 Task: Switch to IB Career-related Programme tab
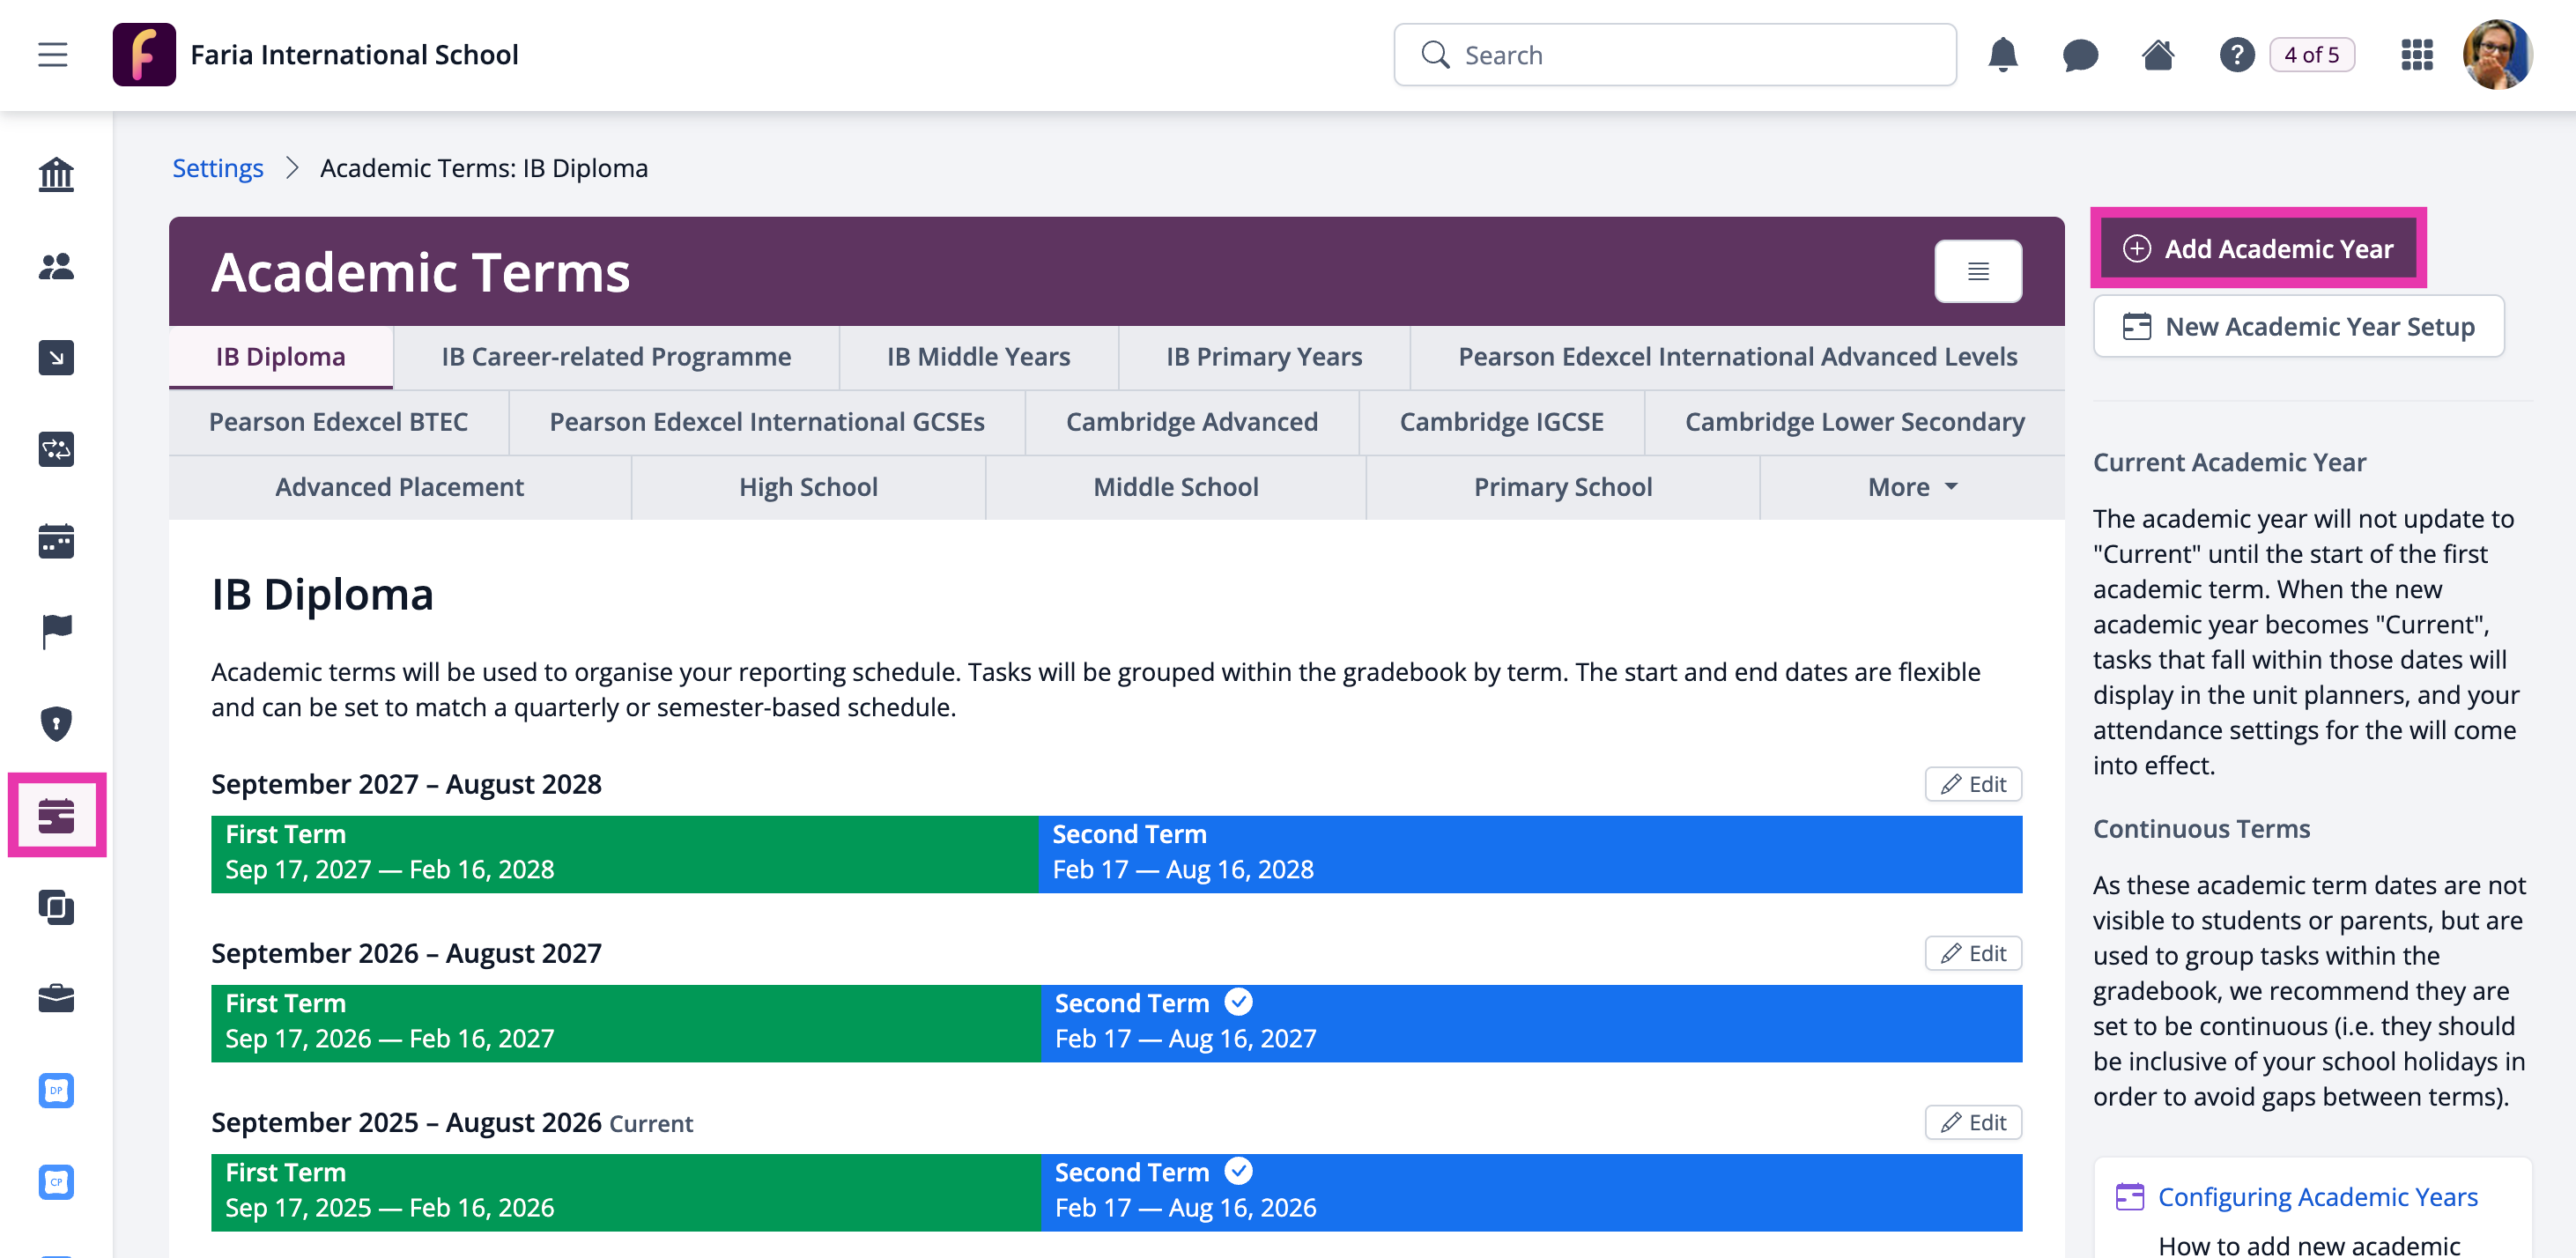pos(616,357)
